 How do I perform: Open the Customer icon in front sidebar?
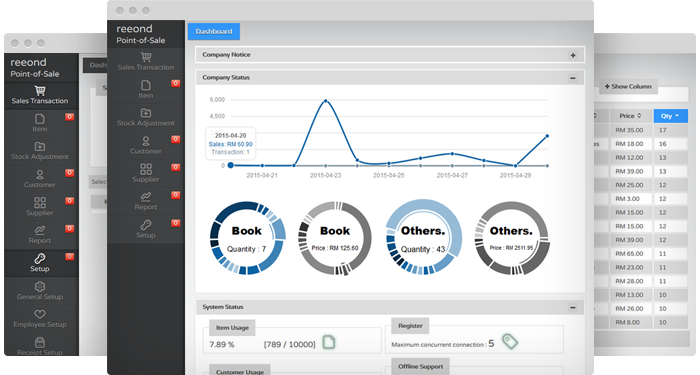pos(146,141)
